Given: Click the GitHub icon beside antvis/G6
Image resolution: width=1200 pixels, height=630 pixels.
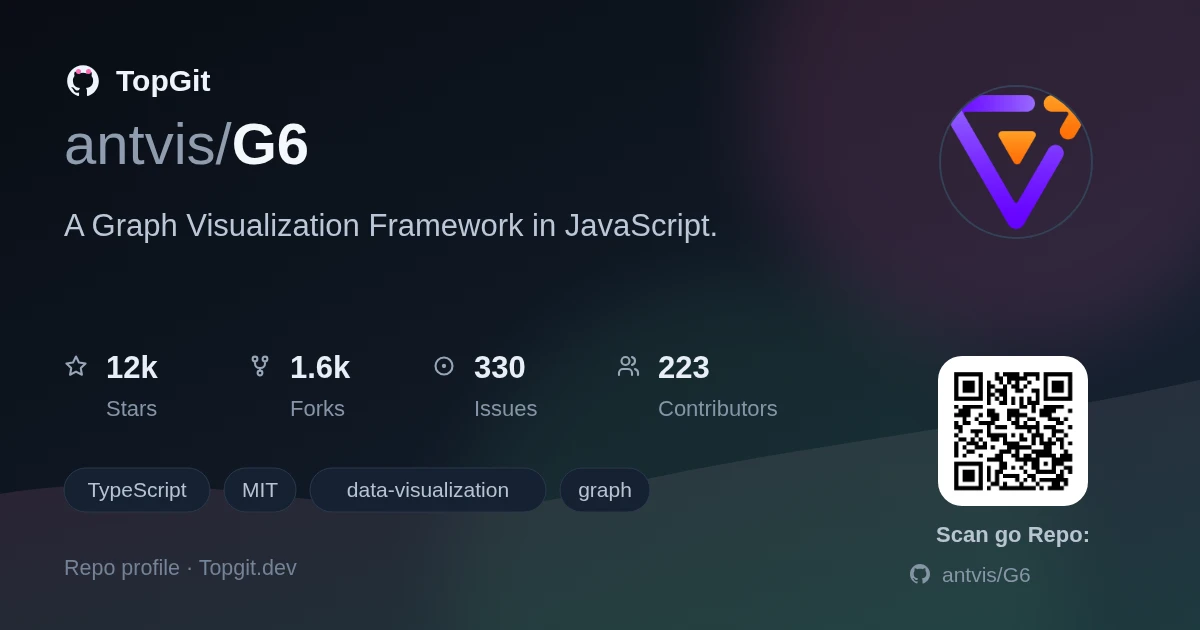Looking at the screenshot, I should tap(920, 574).
